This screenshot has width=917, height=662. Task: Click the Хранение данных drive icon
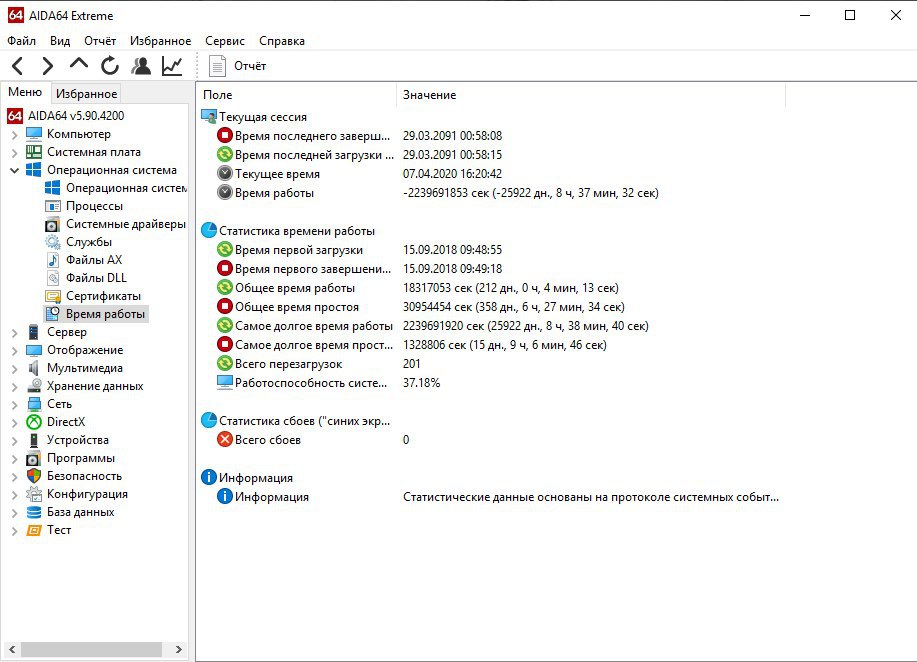click(34, 386)
